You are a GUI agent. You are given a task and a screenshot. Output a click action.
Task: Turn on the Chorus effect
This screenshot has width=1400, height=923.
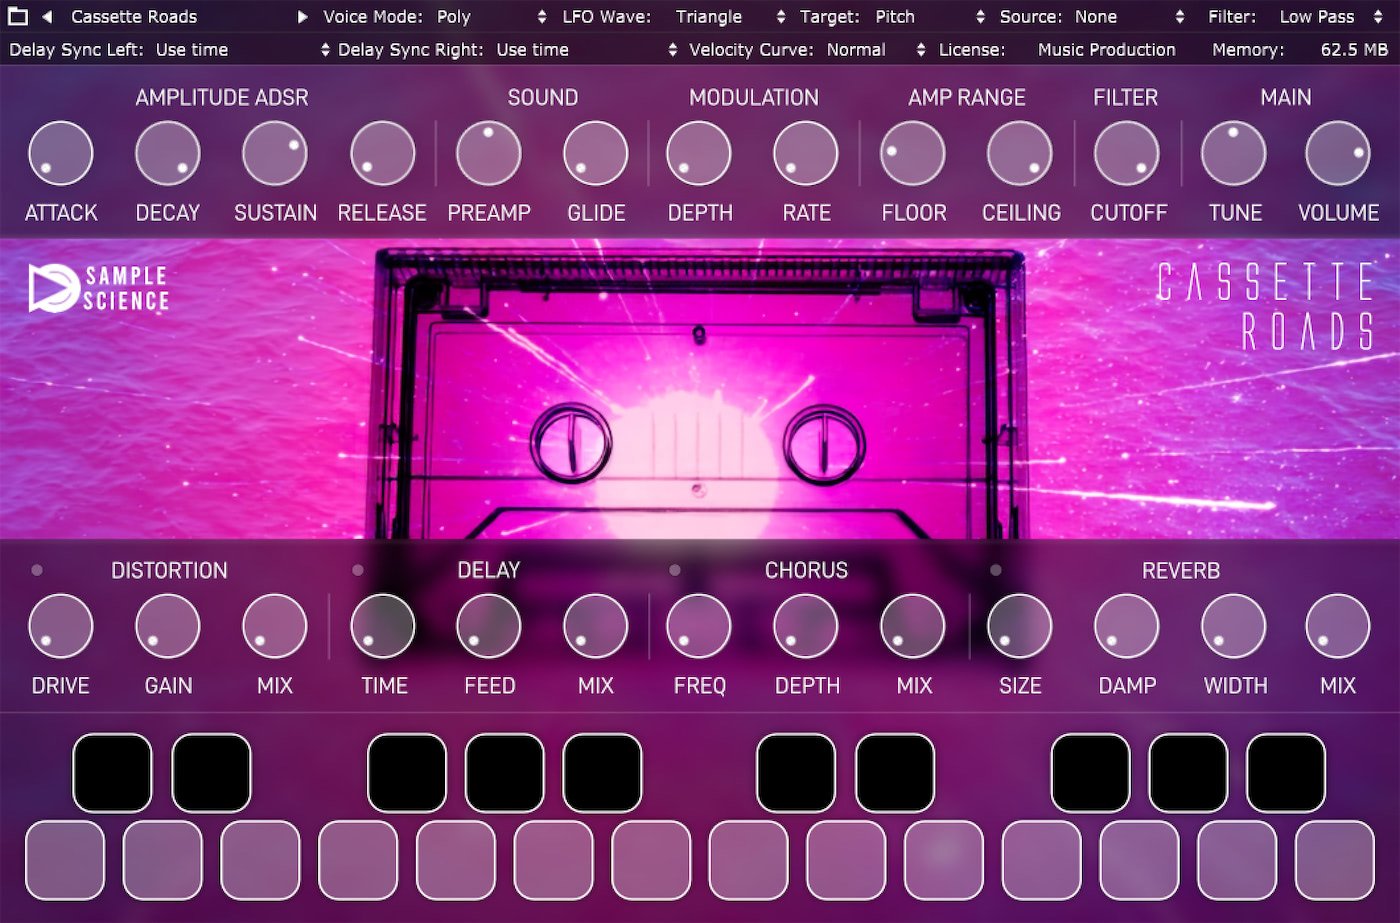point(675,570)
